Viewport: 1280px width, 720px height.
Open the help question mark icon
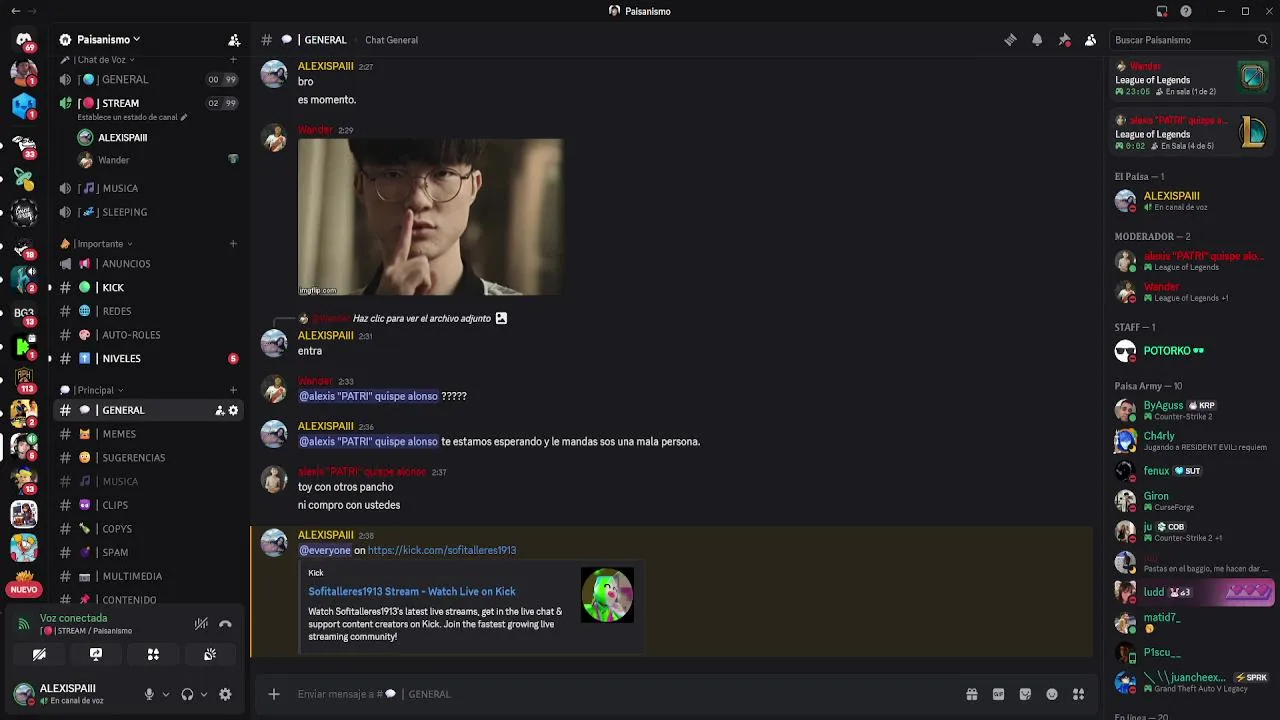[x=1186, y=11]
